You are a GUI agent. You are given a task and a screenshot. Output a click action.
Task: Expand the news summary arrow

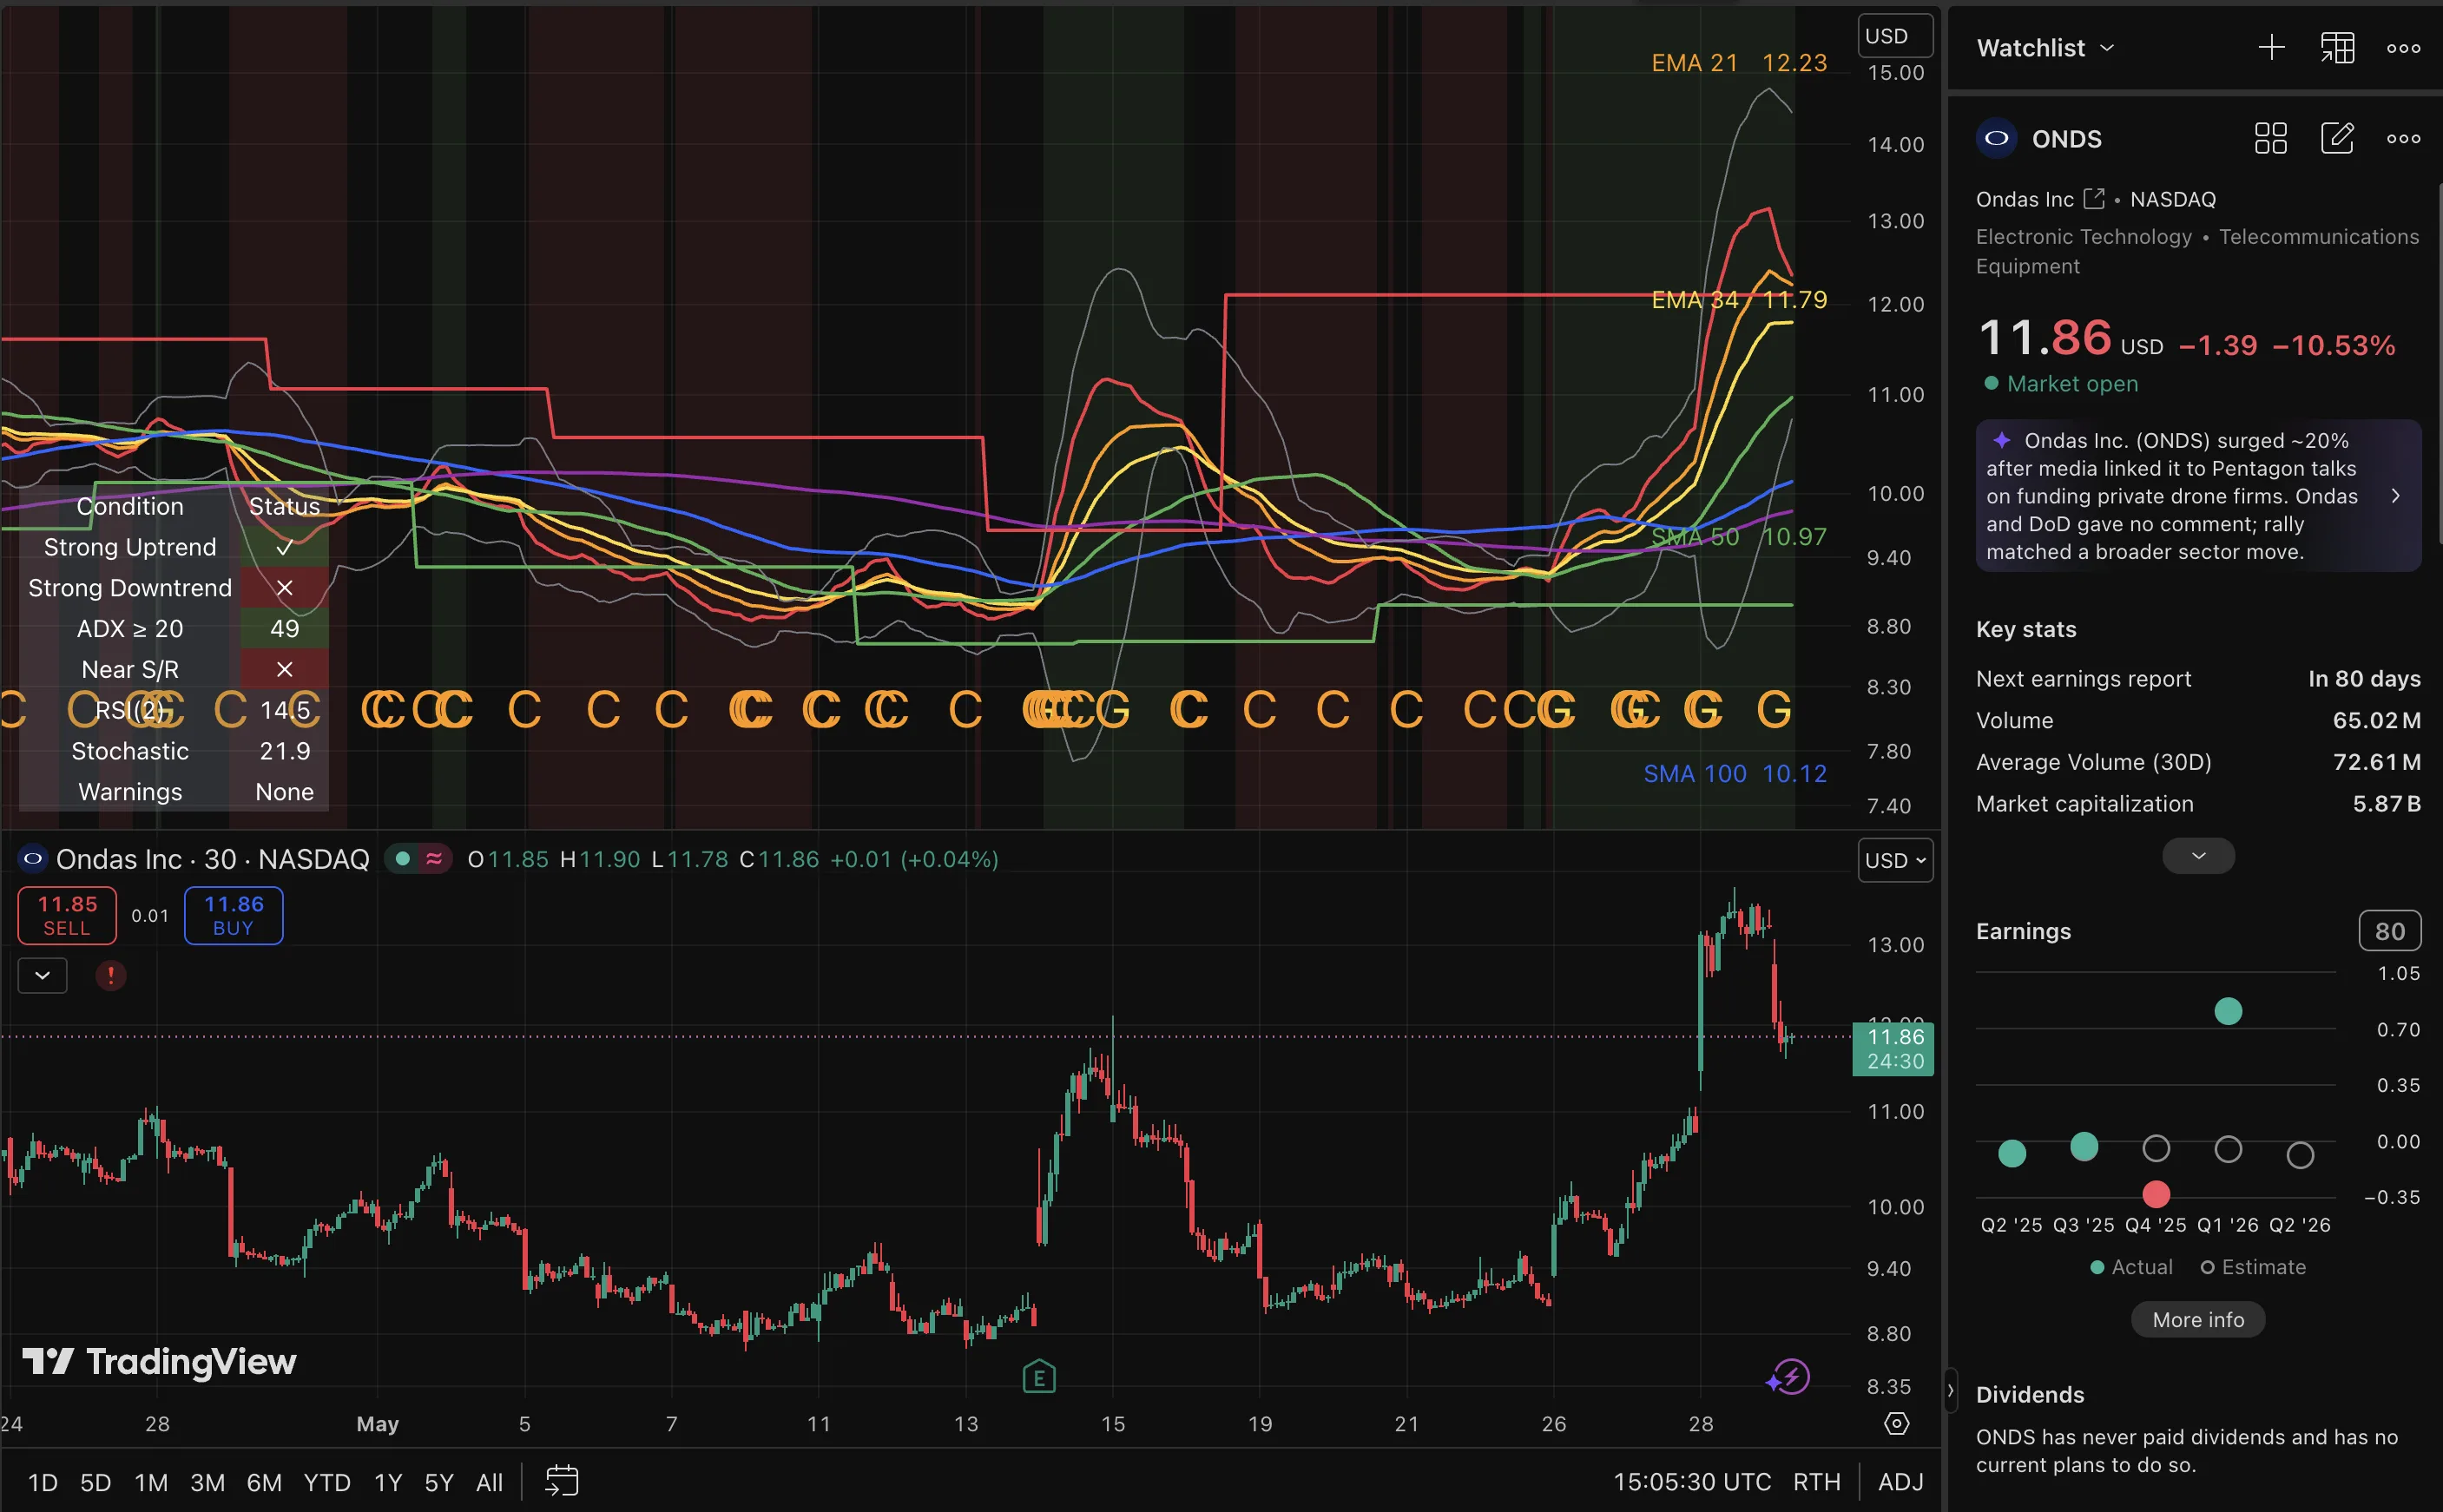[2395, 496]
